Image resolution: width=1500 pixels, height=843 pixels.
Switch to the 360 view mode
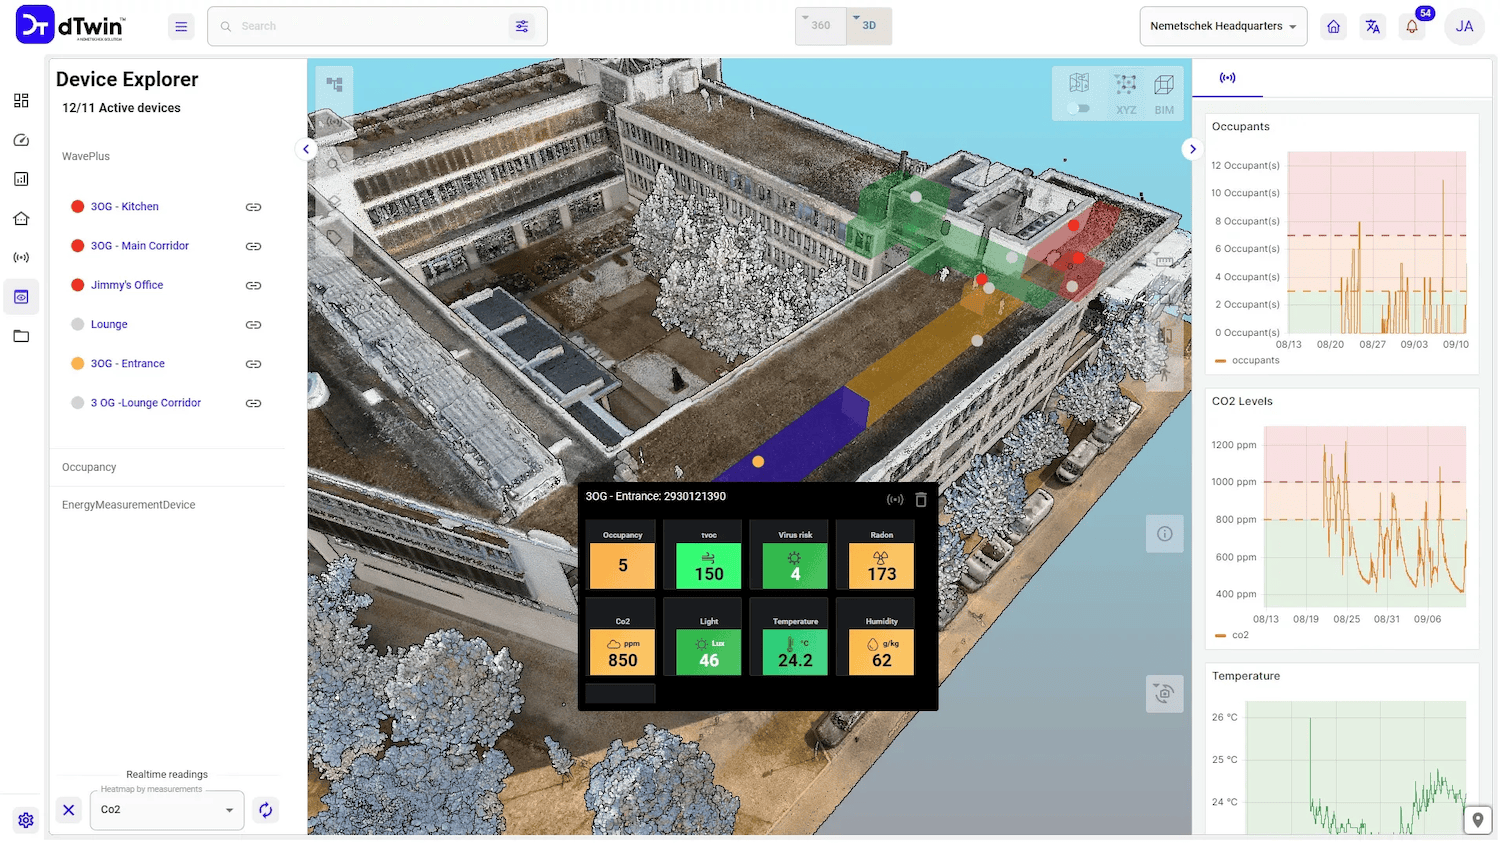click(x=821, y=26)
